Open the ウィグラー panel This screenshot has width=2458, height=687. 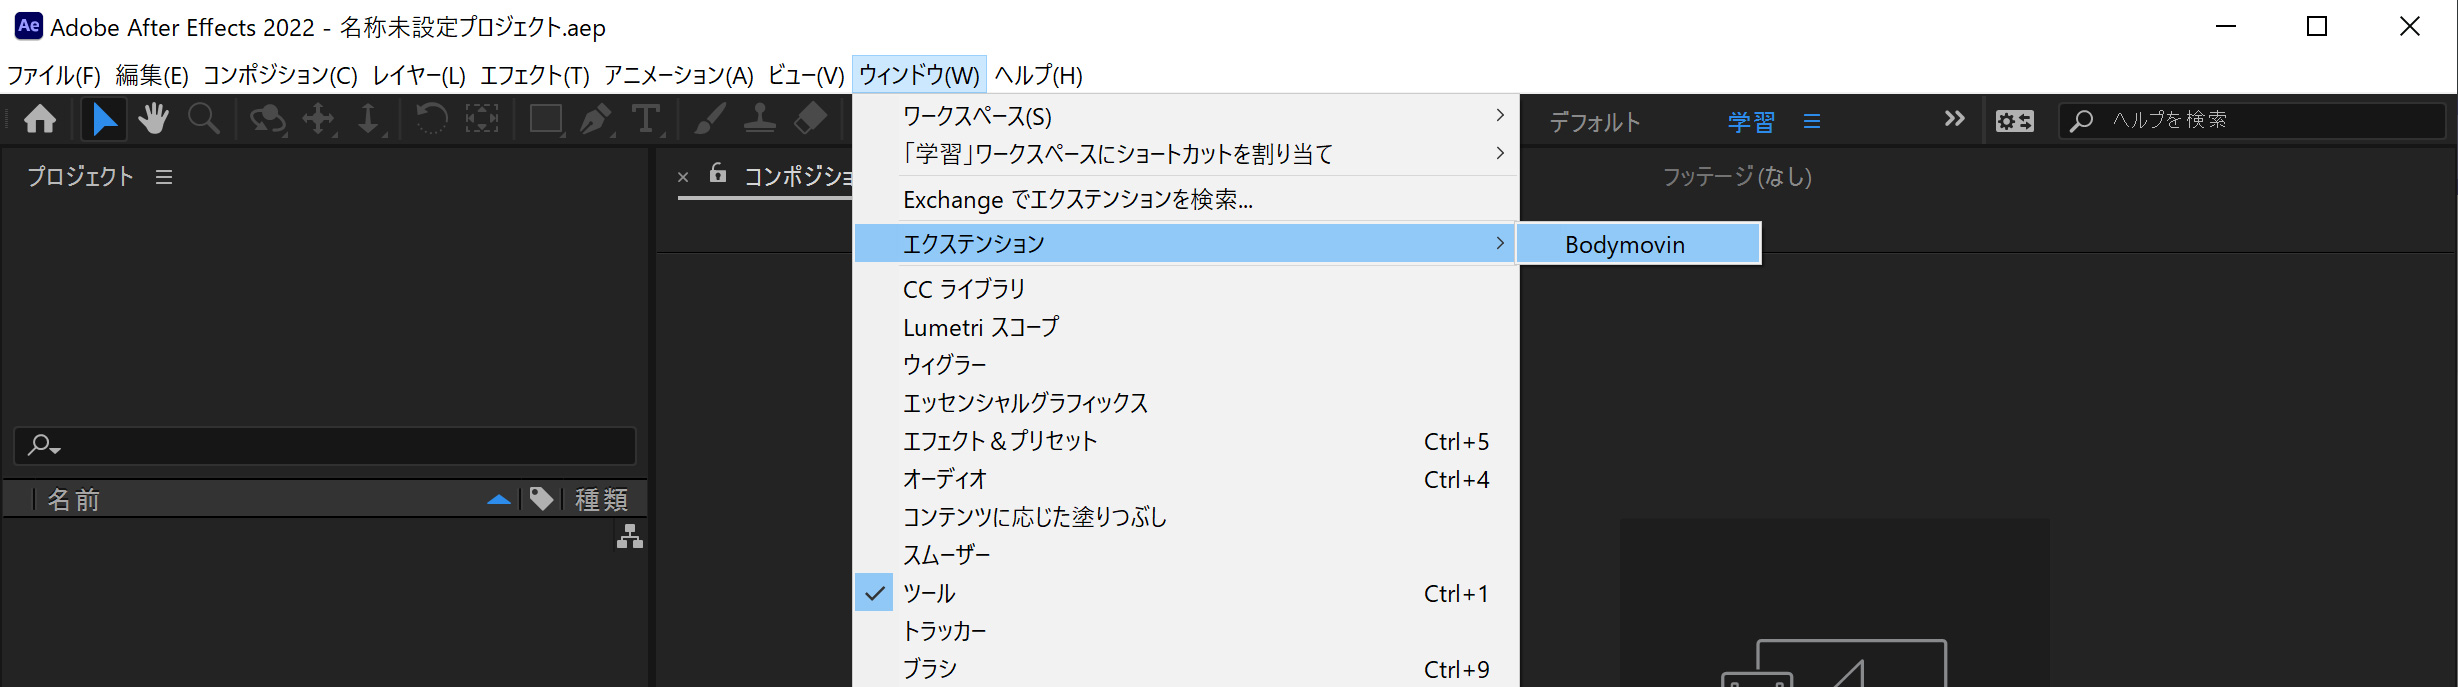click(1186, 365)
